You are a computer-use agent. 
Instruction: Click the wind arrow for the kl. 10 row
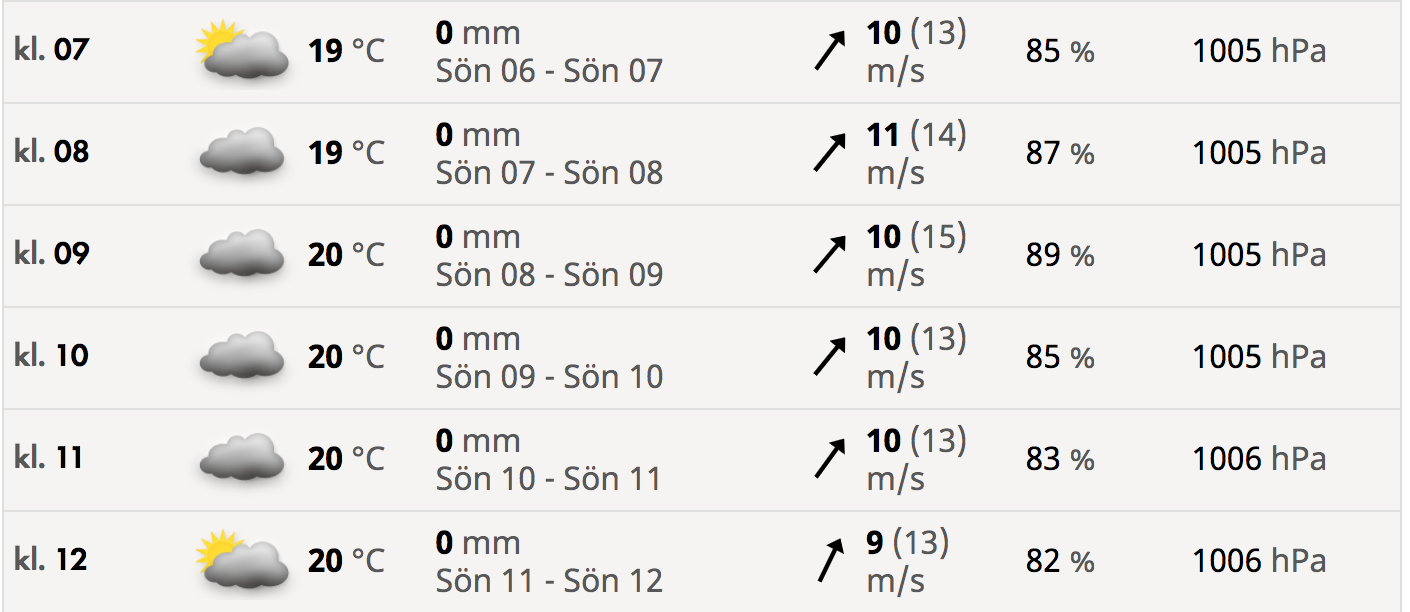[x=829, y=358]
